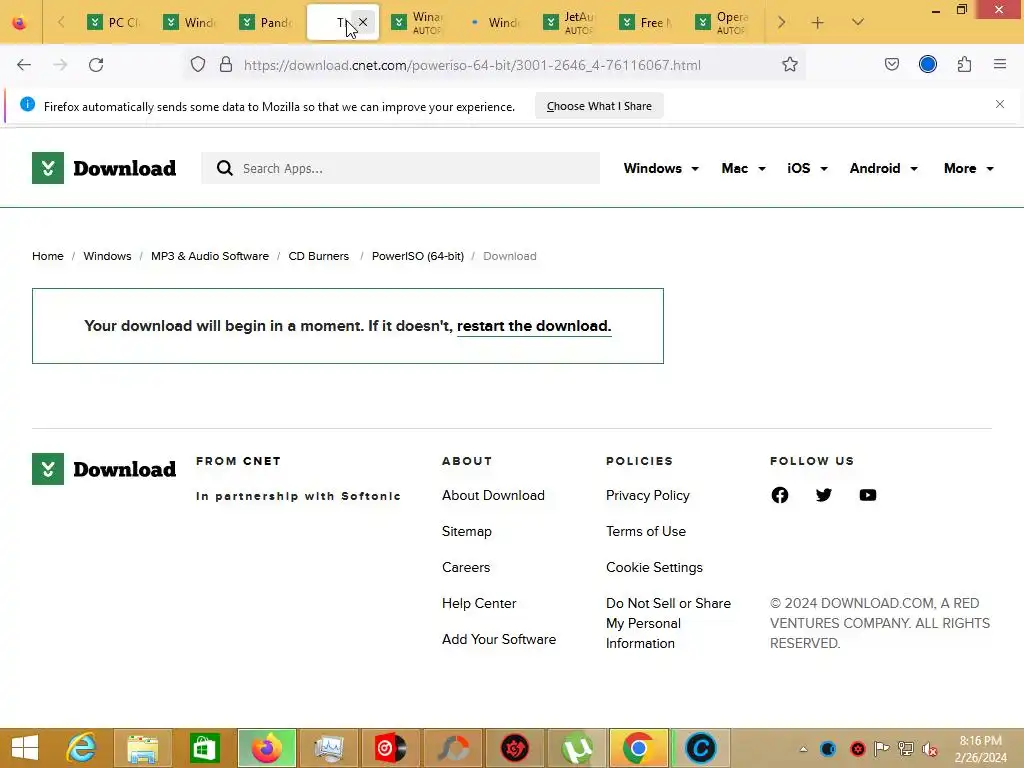Click the footer Download logo
Screen dimensions: 1024x768
coord(104,469)
